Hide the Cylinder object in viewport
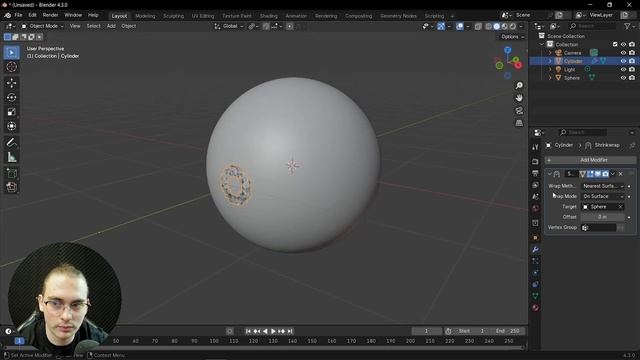 623,61
